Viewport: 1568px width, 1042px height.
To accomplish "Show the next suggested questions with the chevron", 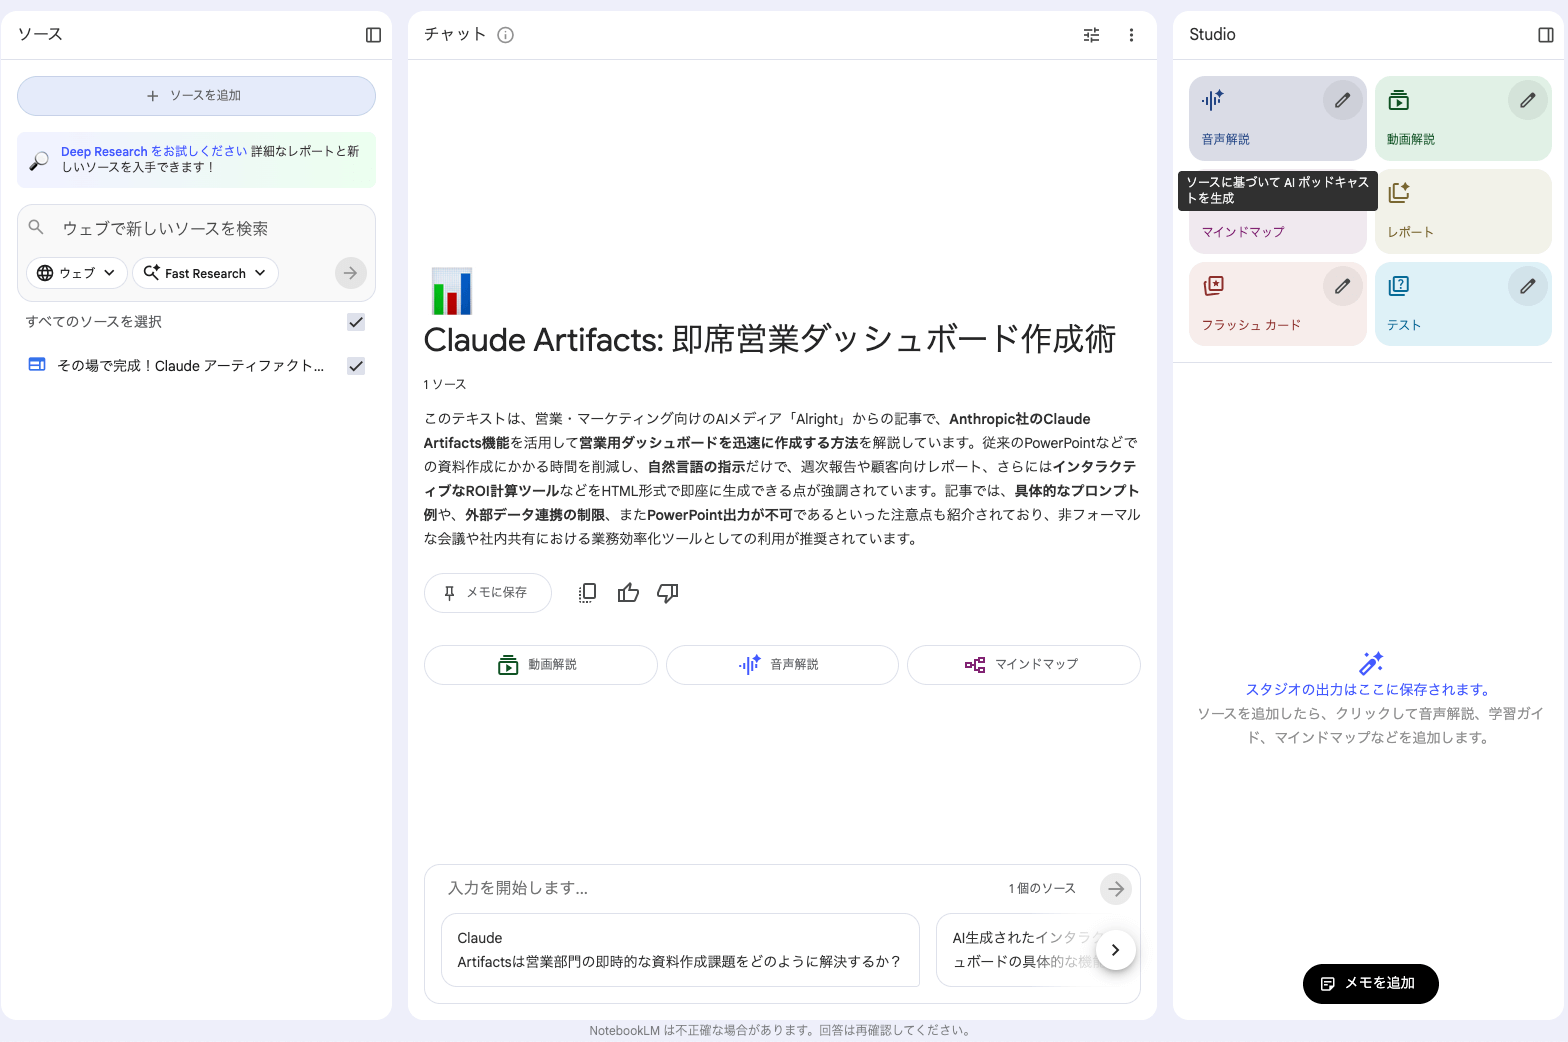I will tap(1115, 950).
